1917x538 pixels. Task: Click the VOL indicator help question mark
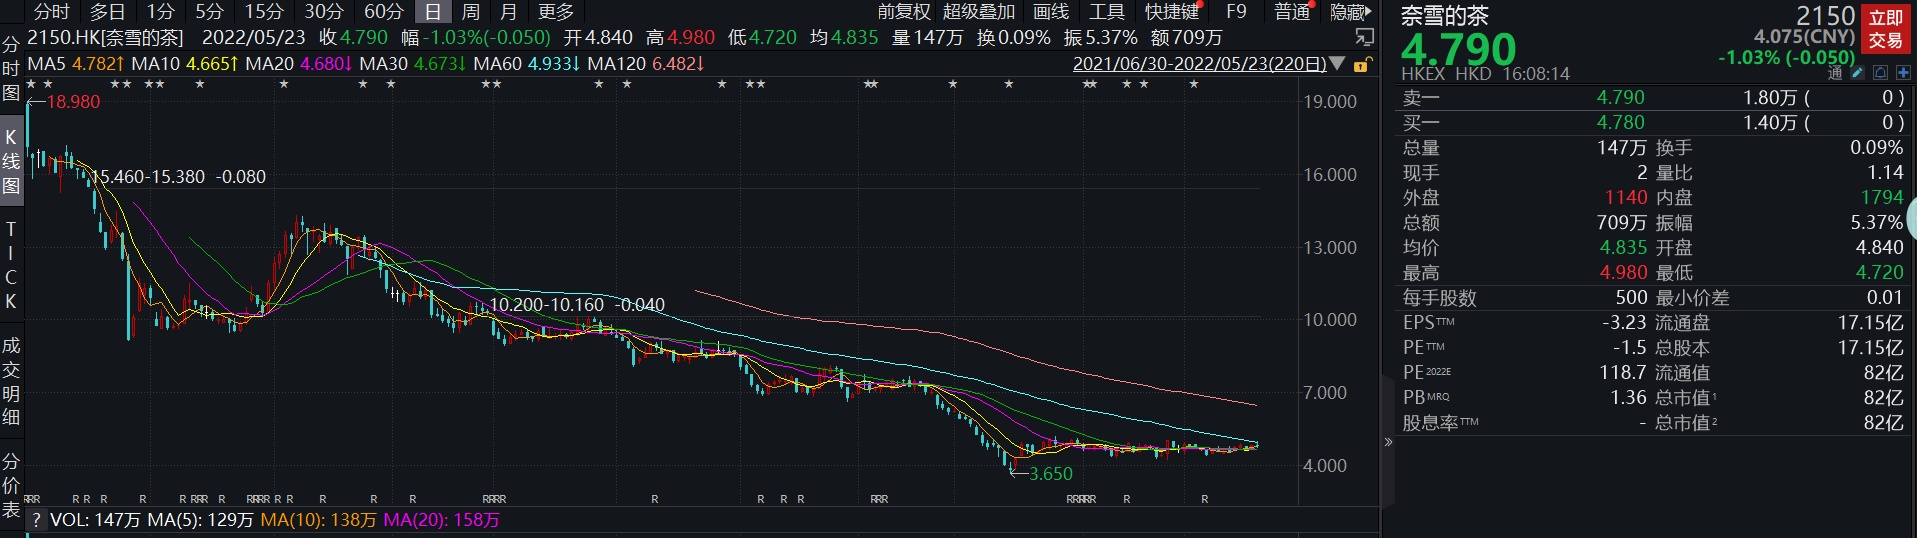point(36,520)
